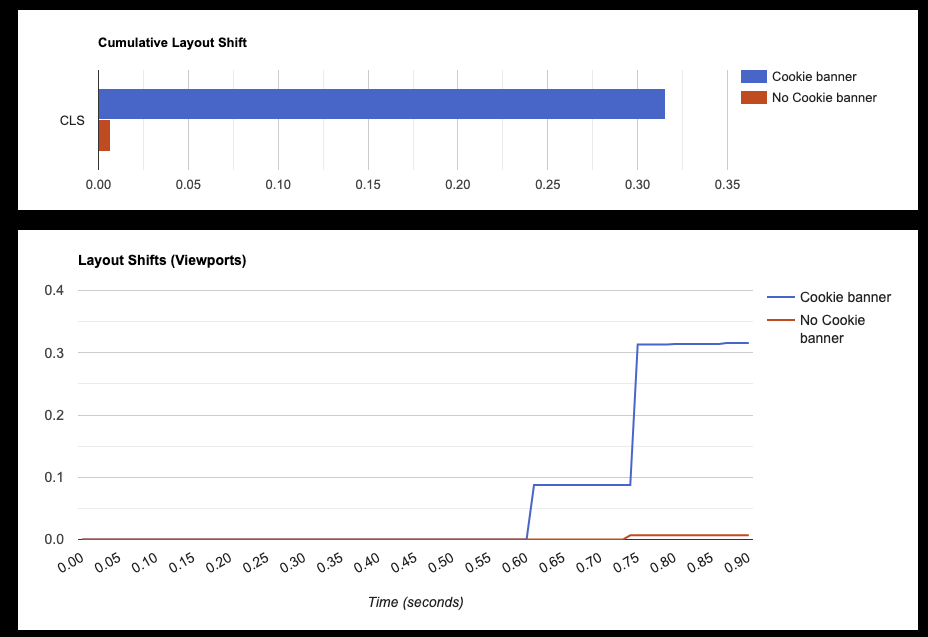The height and width of the screenshot is (637, 928).
Task: Click the orange No Cookie banner line legend marker
Action: pos(781,320)
